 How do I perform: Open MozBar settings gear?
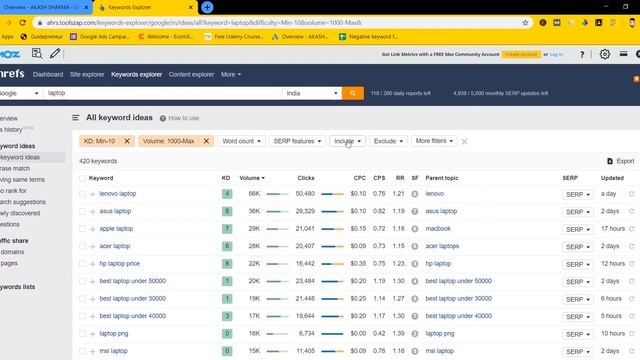(605, 54)
